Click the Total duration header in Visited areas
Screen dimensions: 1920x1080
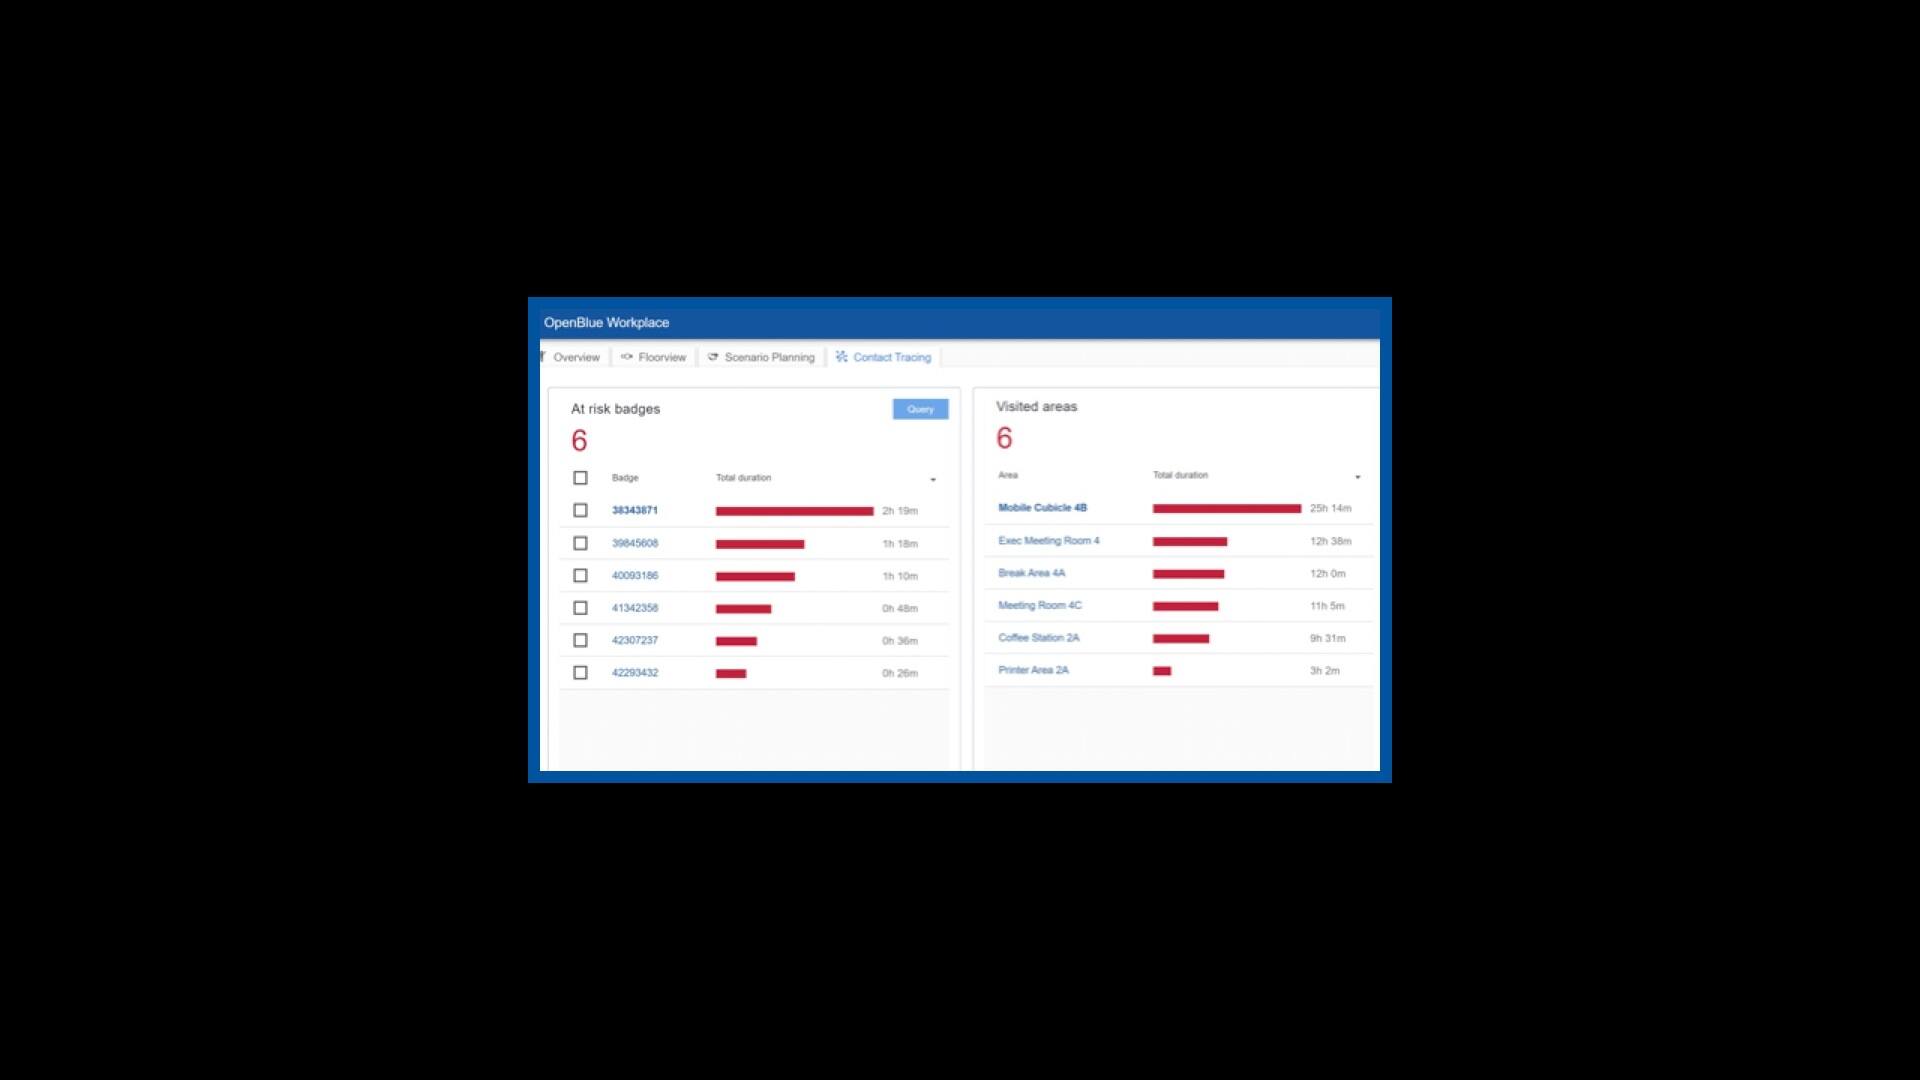click(1180, 475)
